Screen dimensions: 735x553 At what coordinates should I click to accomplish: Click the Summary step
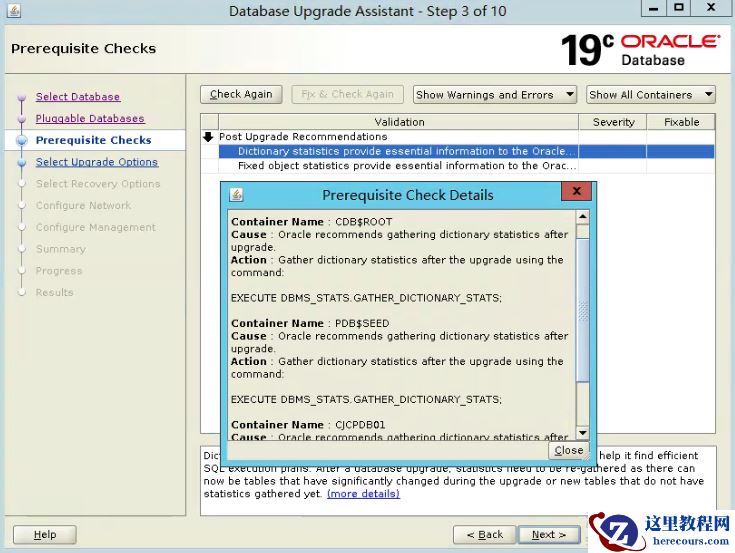pyautogui.click(x=60, y=249)
